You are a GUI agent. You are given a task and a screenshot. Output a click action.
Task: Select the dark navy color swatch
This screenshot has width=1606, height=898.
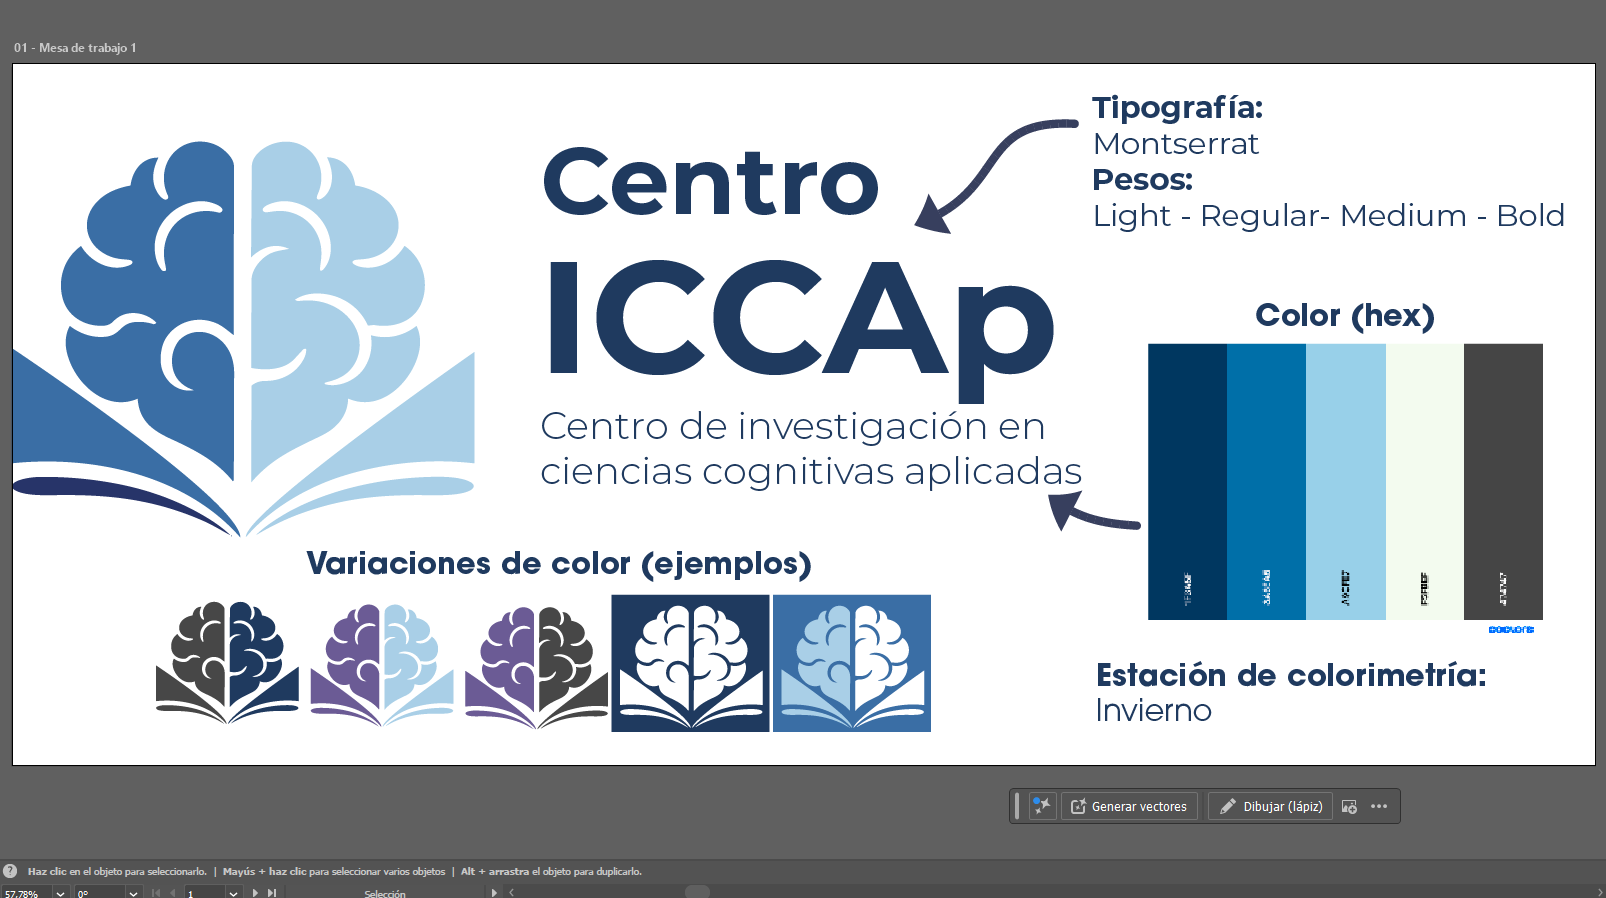coord(1187,482)
